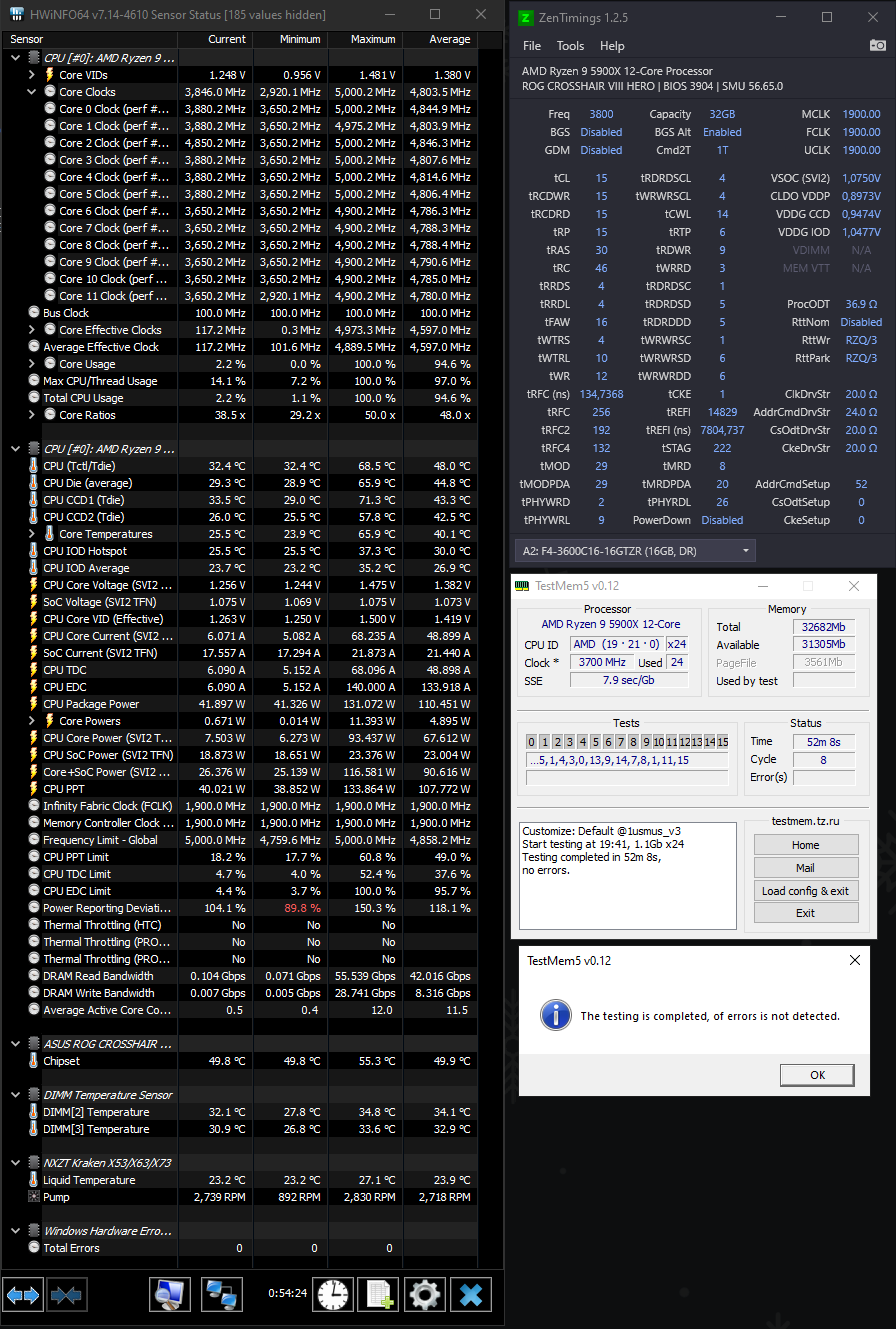
Task: Click the Average column header in HWiNFO
Action: pos(440,39)
